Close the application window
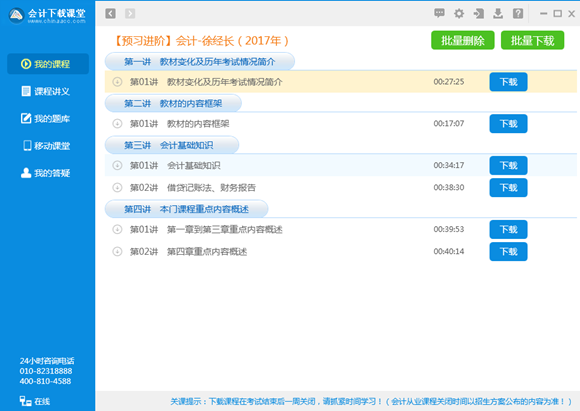This screenshot has width=580, height=411. click(571, 14)
